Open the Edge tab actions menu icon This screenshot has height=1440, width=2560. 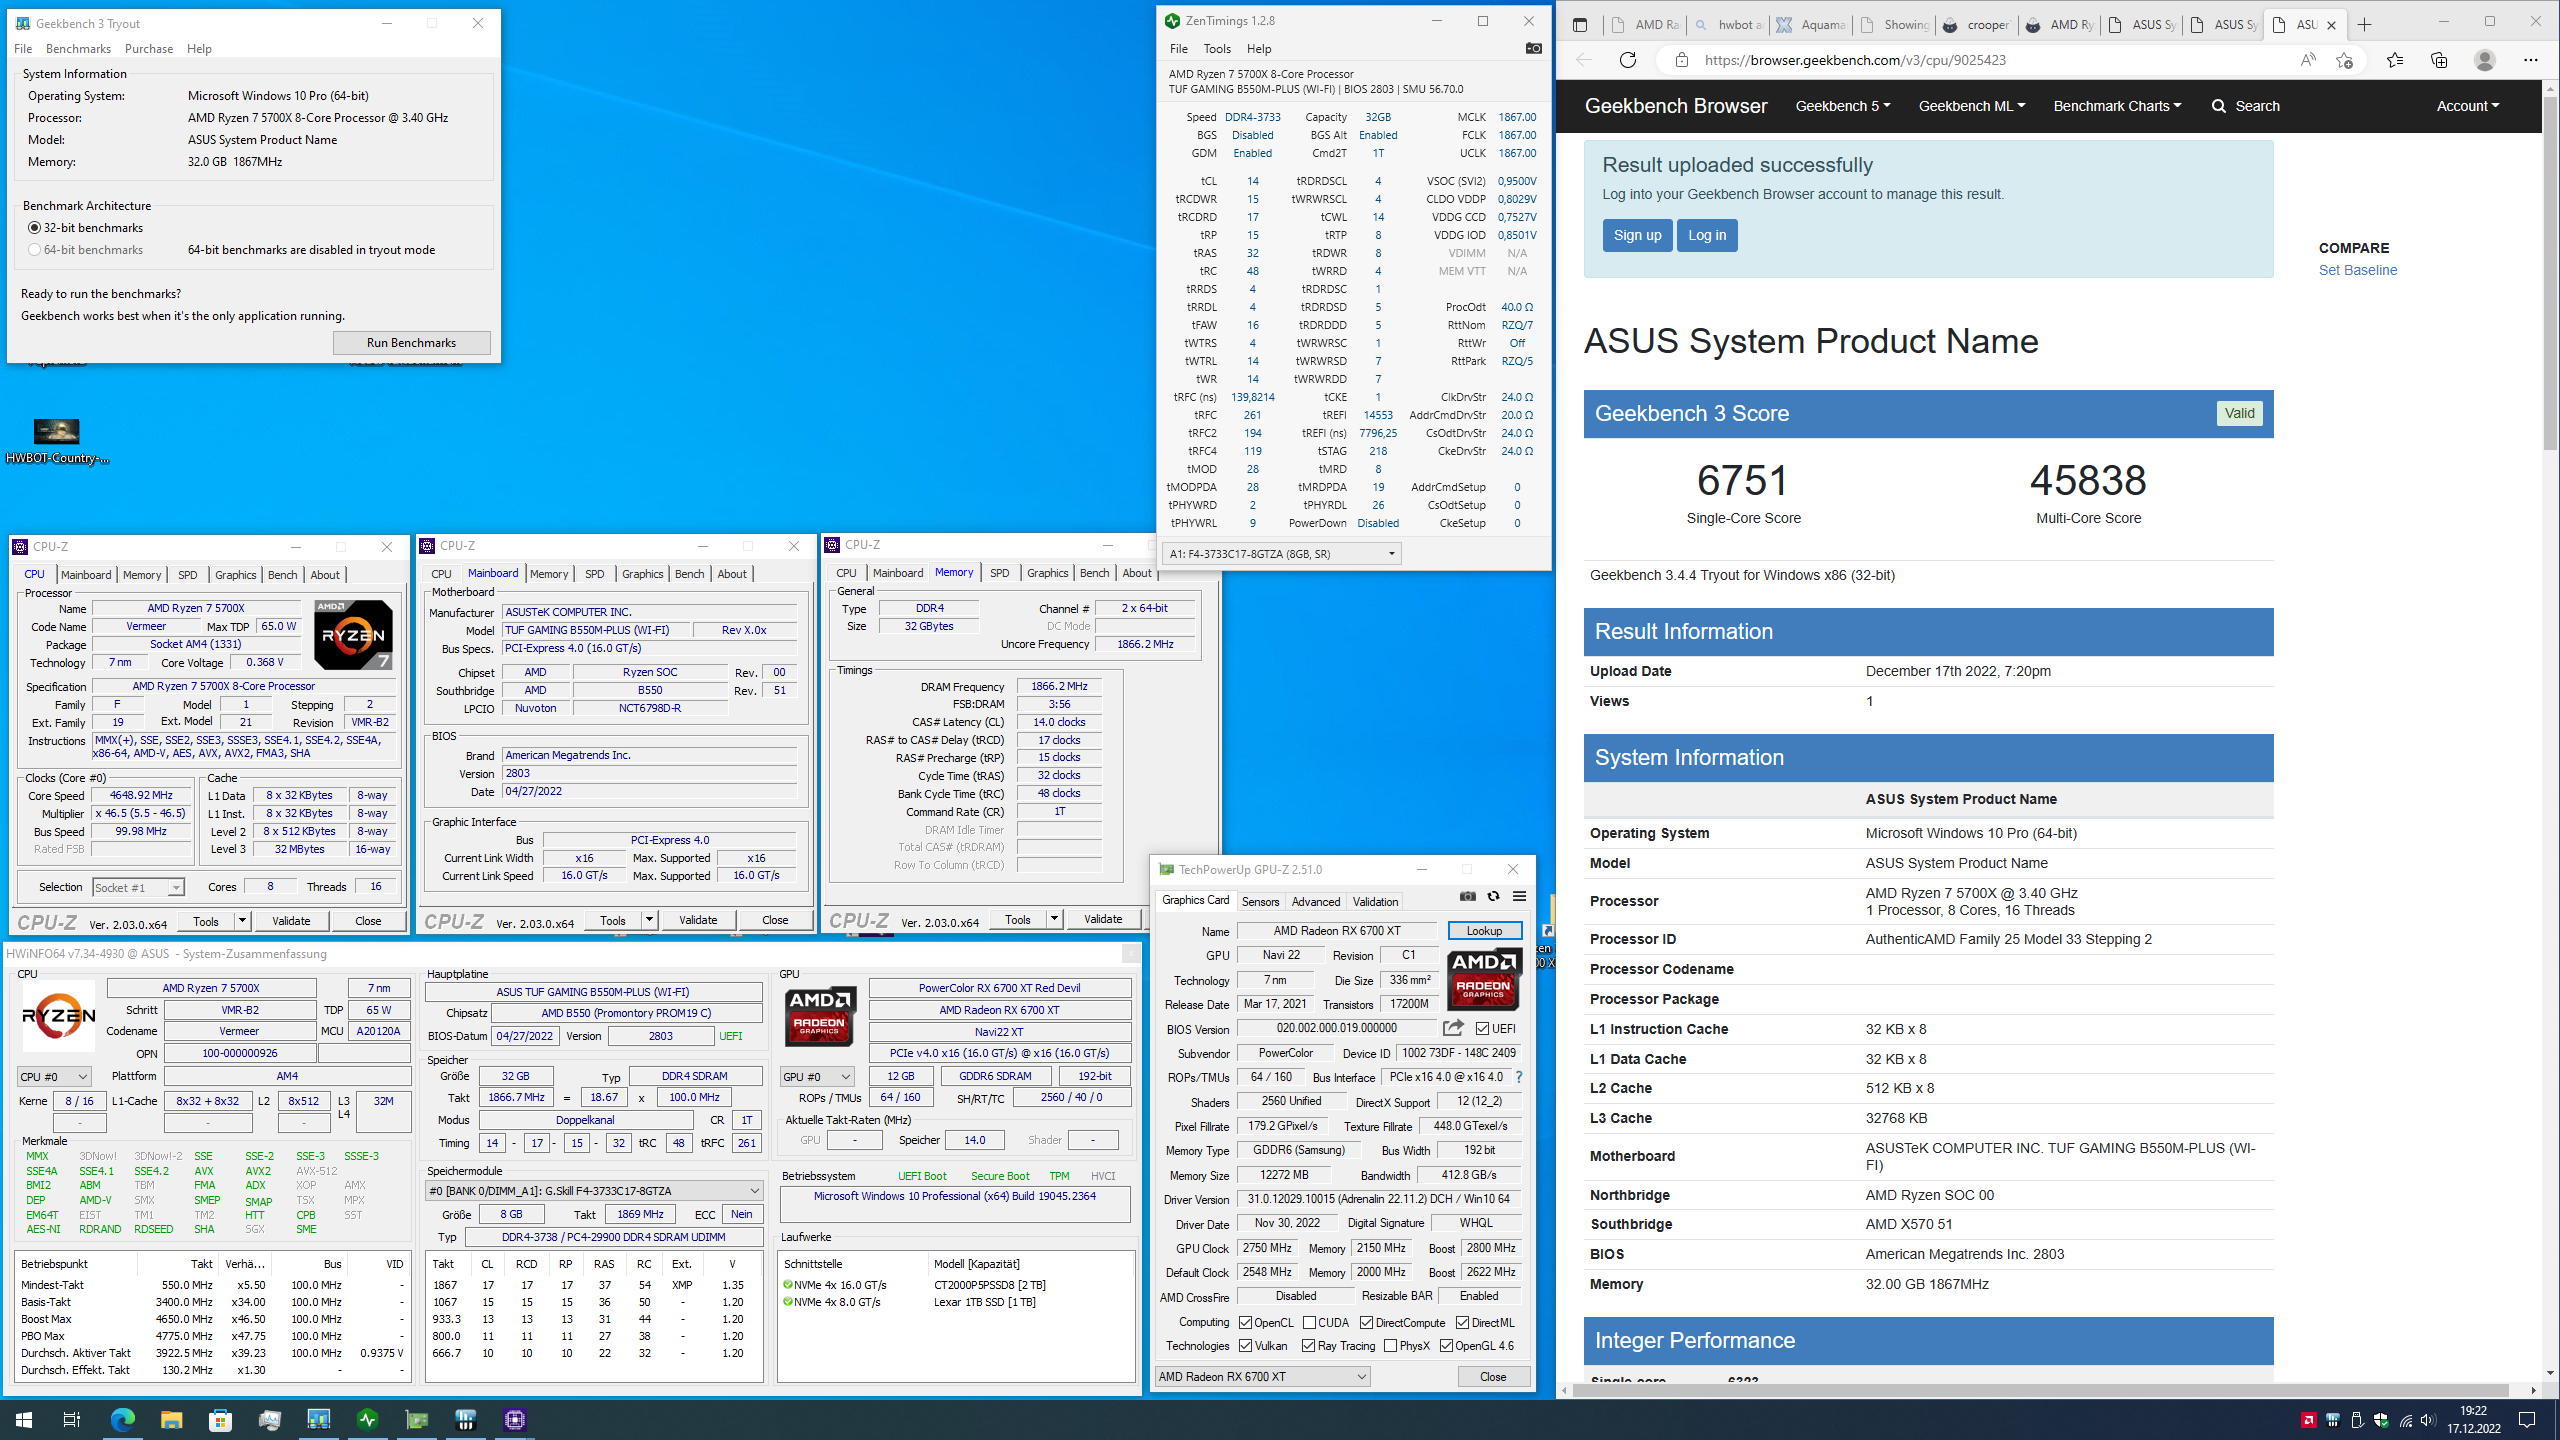[1580, 25]
